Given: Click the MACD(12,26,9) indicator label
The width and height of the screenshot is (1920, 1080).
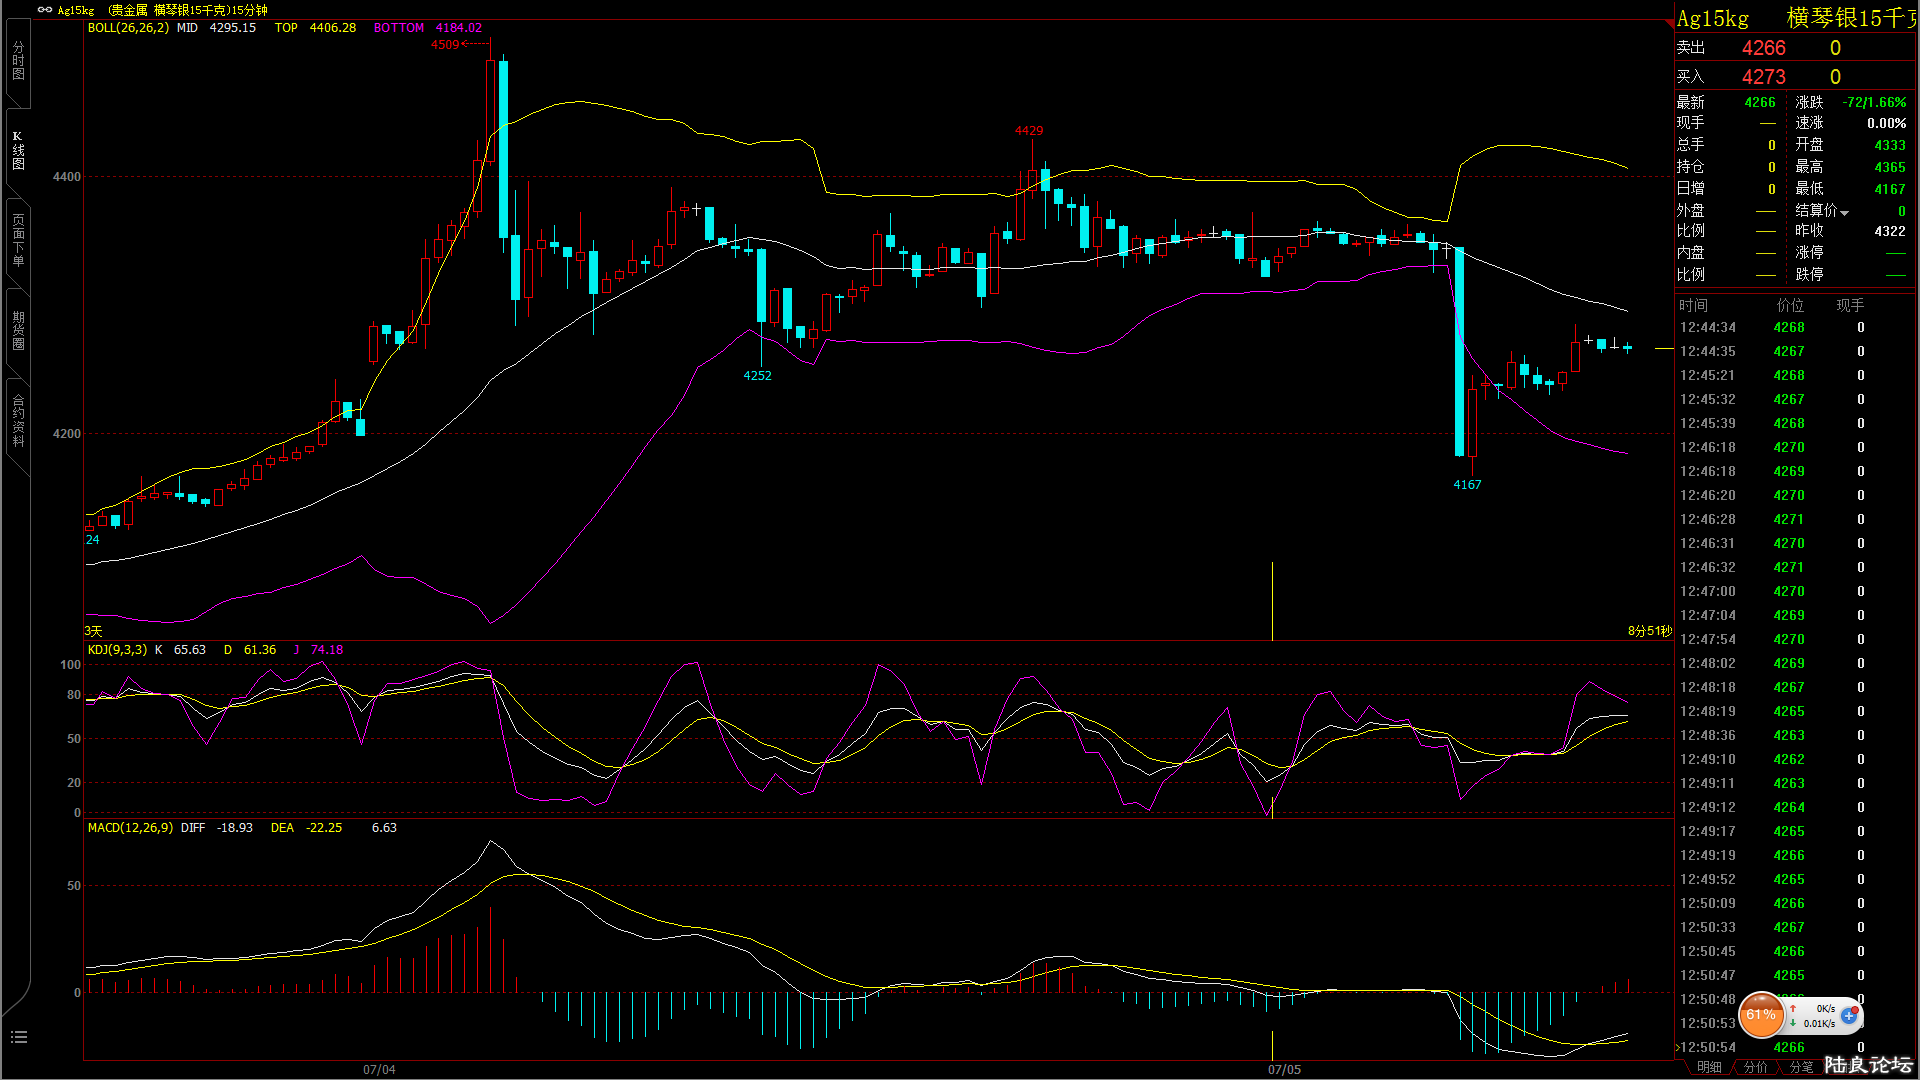Looking at the screenshot, I should click(130, 828).
